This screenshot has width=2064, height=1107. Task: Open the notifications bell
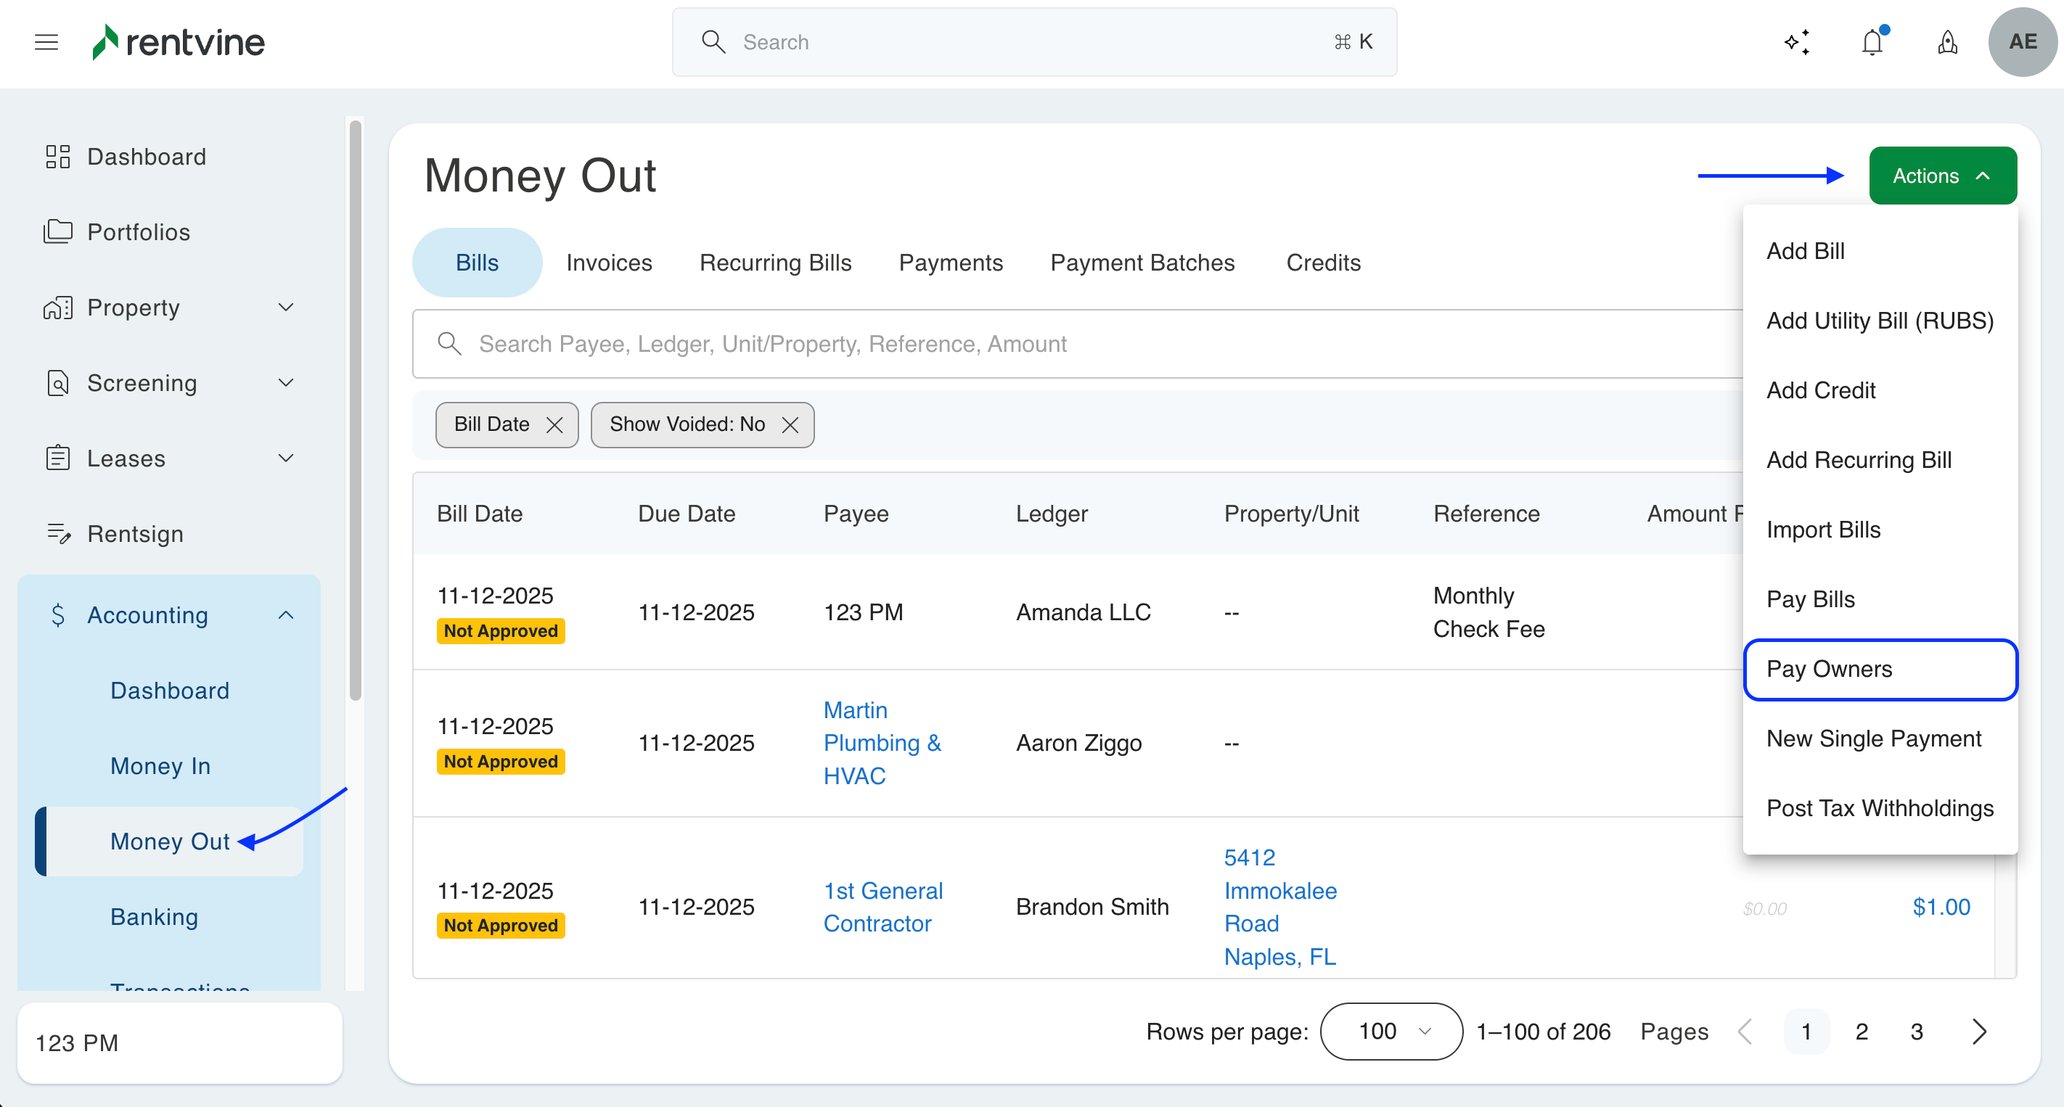(x=1872, y=42)
